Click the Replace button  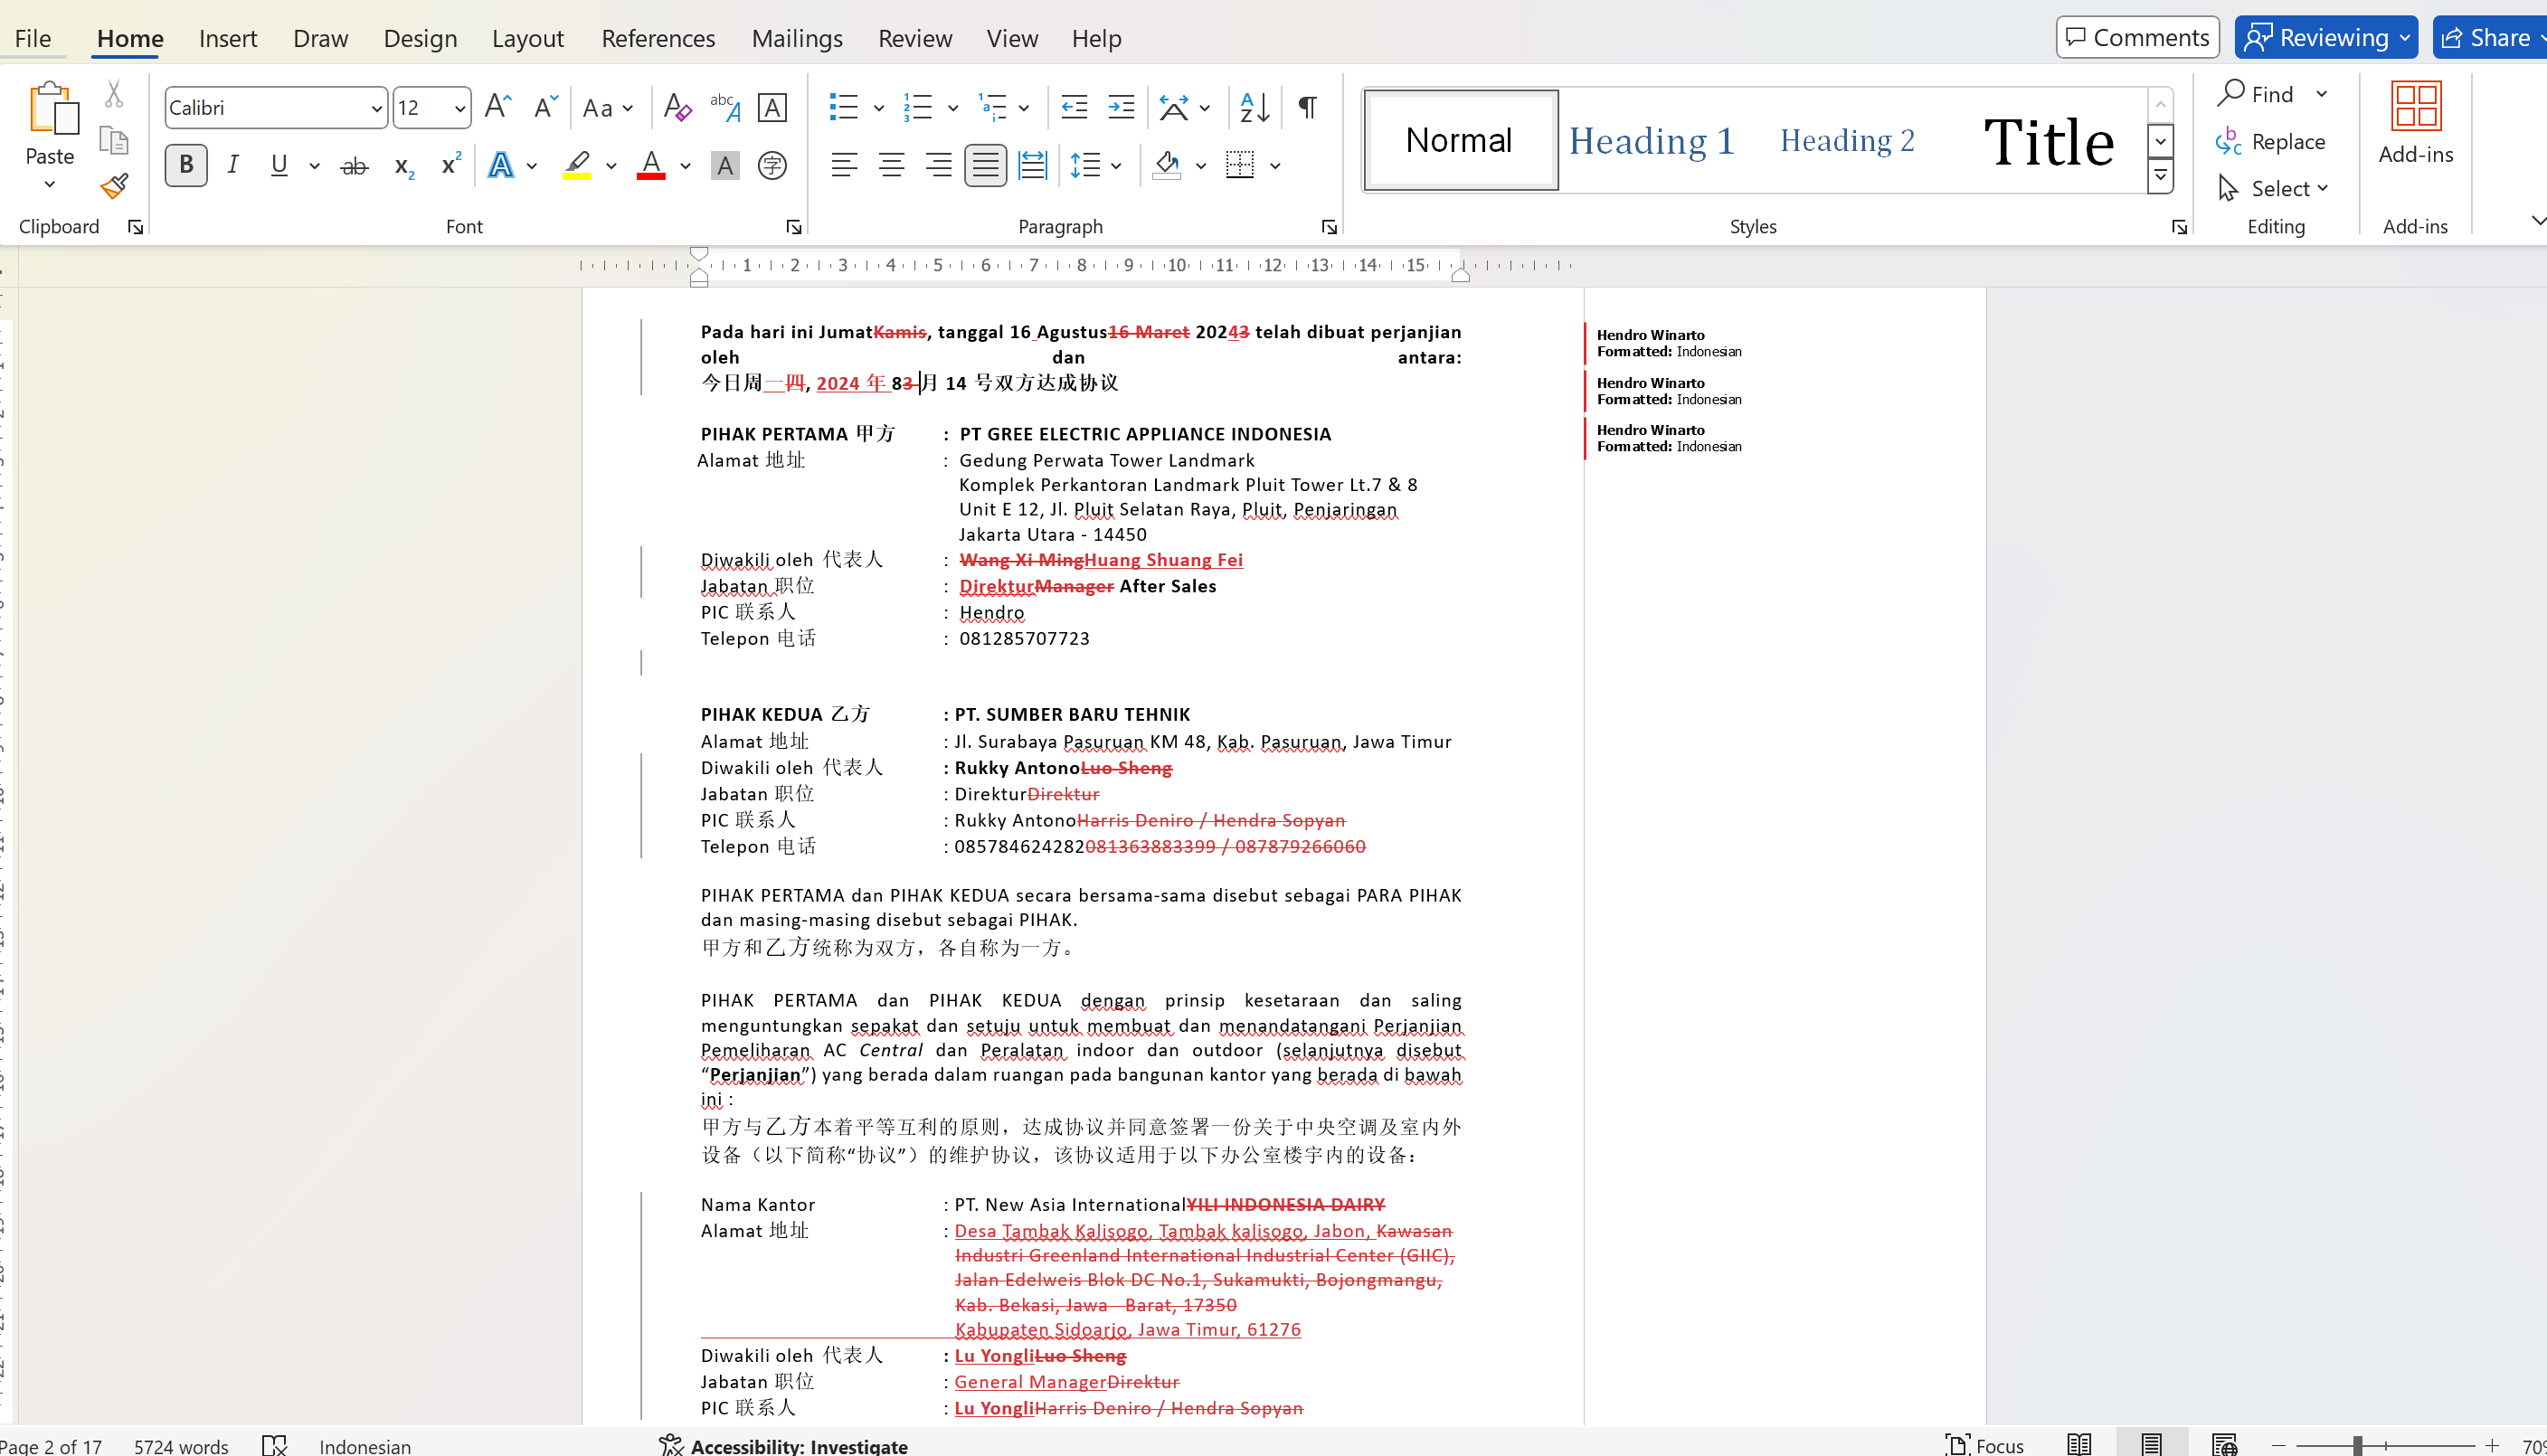tap(2270, 141)
